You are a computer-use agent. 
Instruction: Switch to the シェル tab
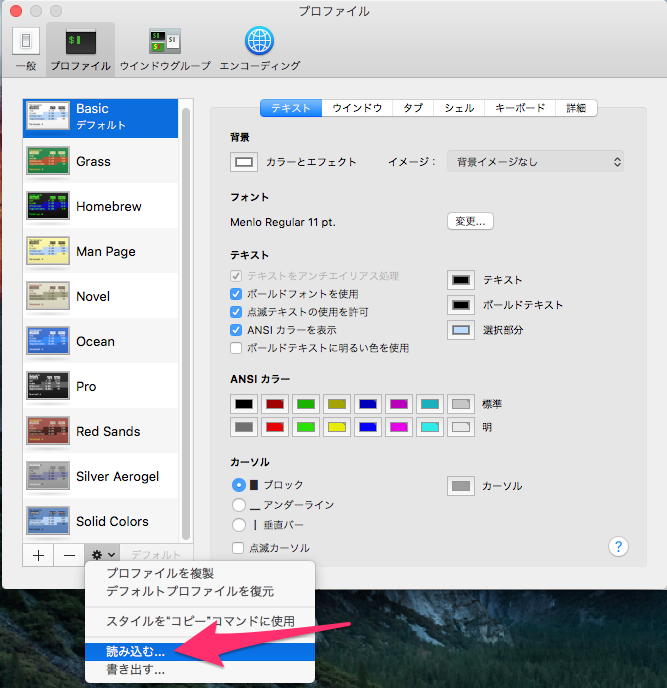[x=459, y=108]
